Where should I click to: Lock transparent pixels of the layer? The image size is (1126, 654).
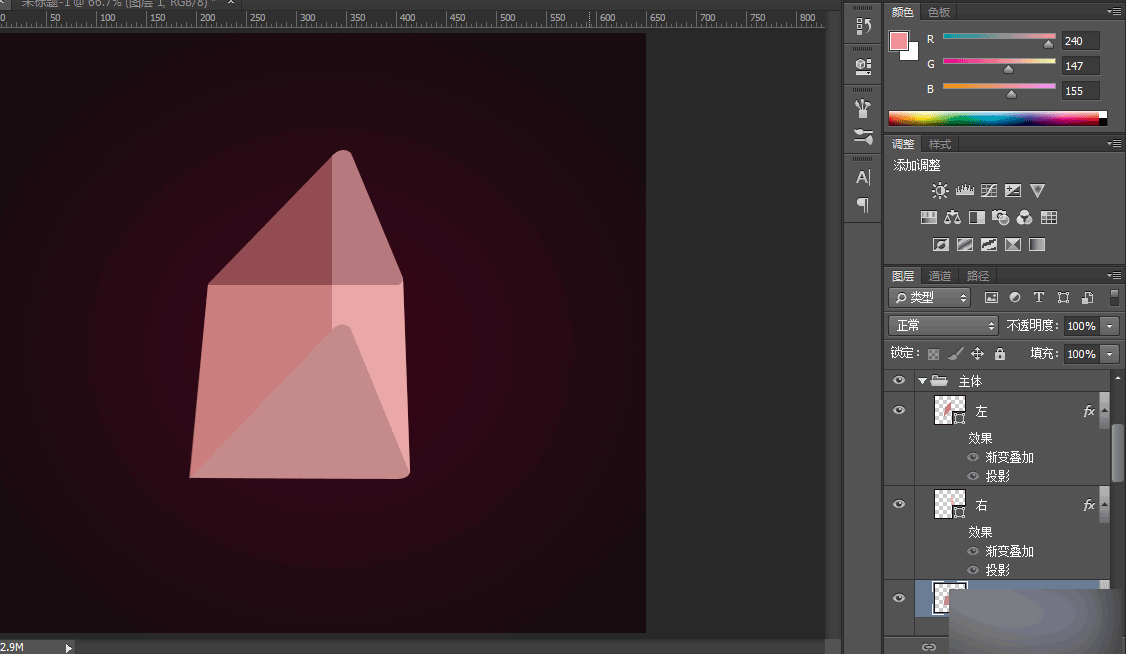pyautogui.click(x=933, y=354)
